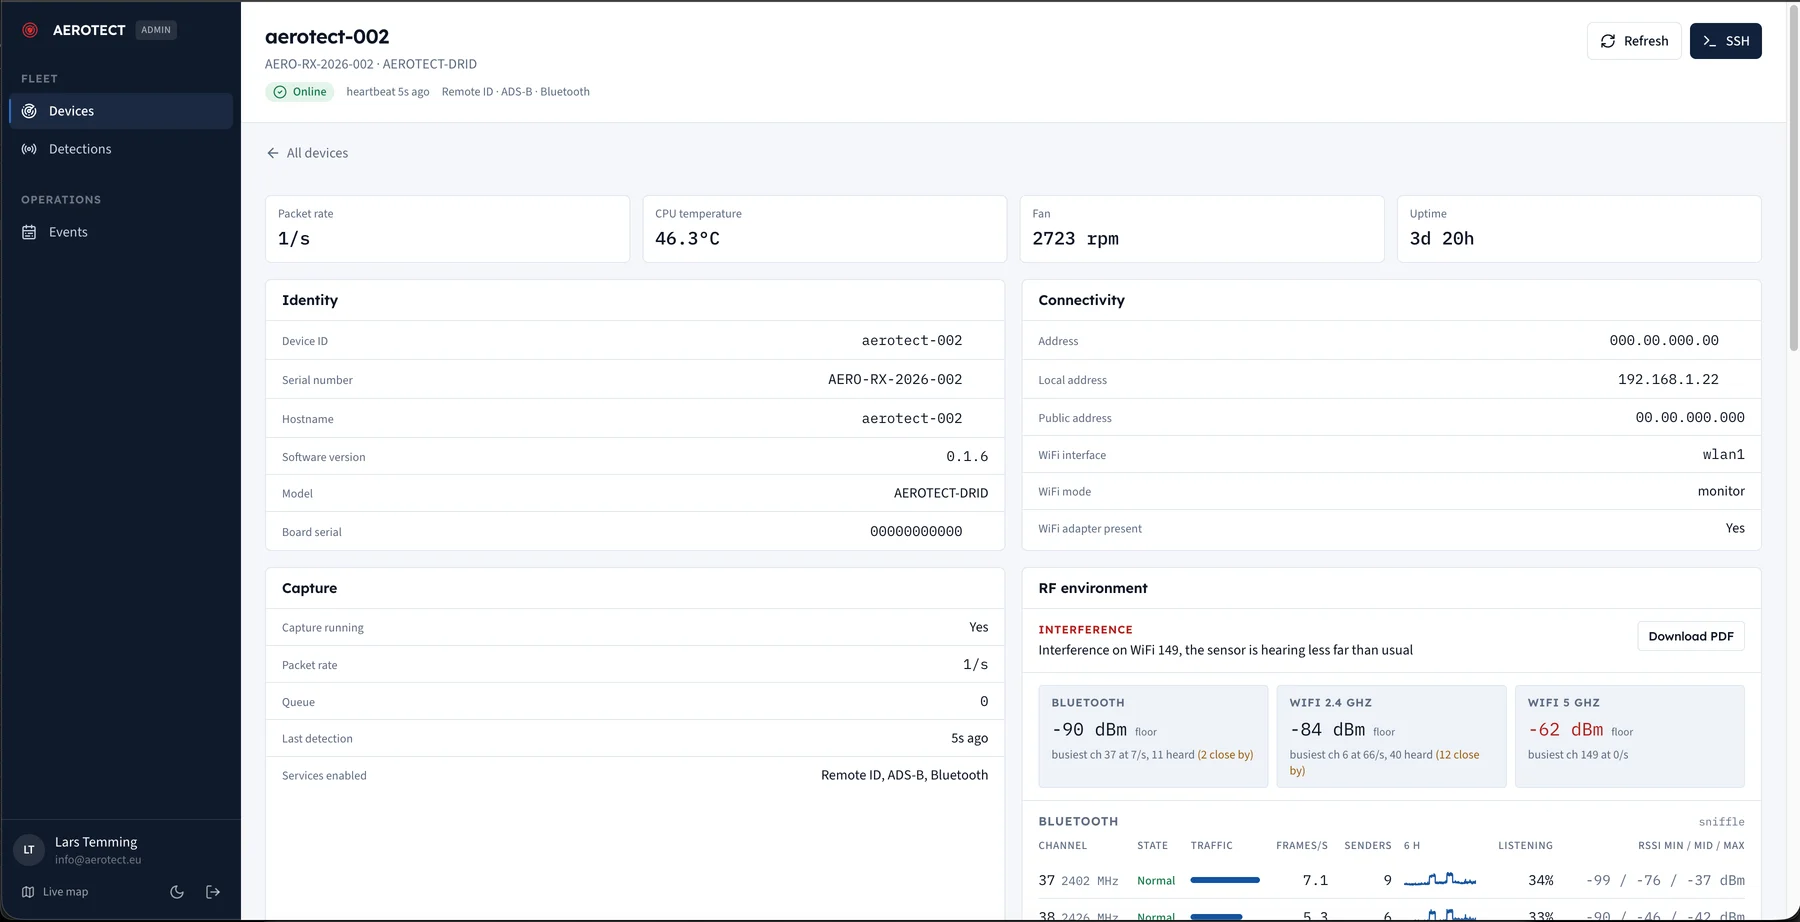The width and height of the screenshot is (1800, 922).
Task: Click the Board serial 00000000000 value
Action: (x=916, y=532)
